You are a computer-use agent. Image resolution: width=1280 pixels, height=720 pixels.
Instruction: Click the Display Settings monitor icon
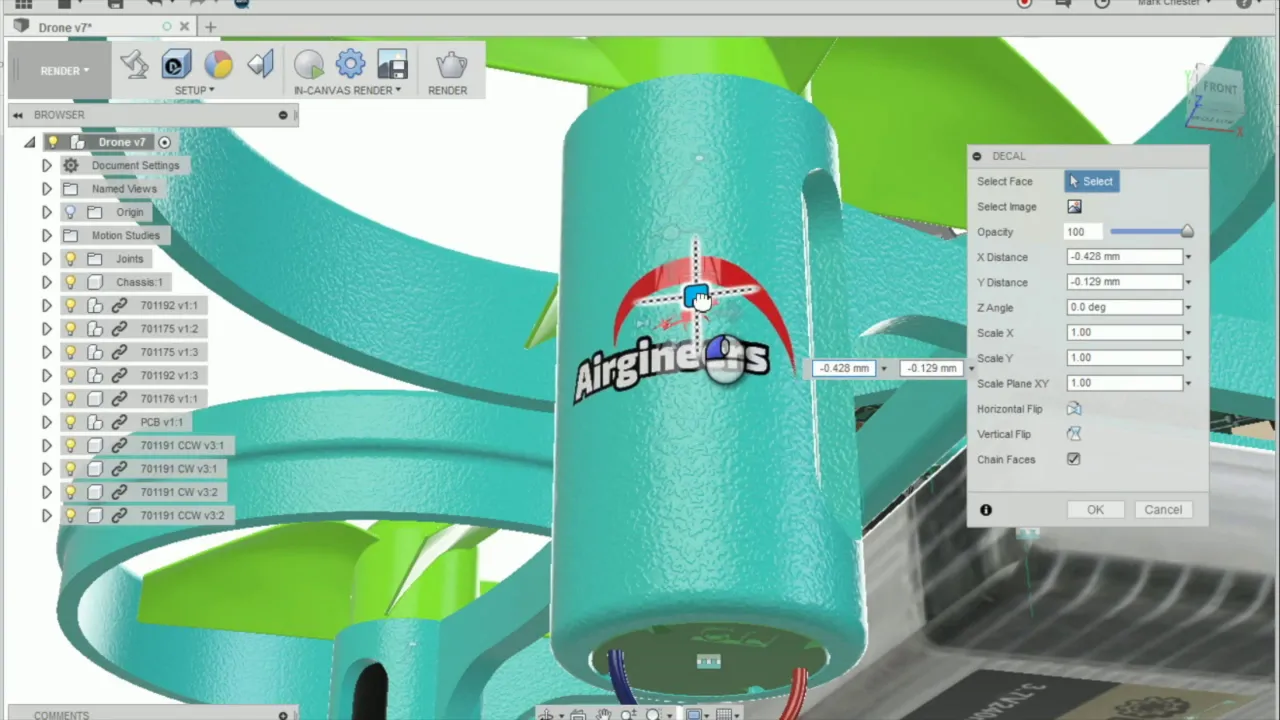[693, 714]
